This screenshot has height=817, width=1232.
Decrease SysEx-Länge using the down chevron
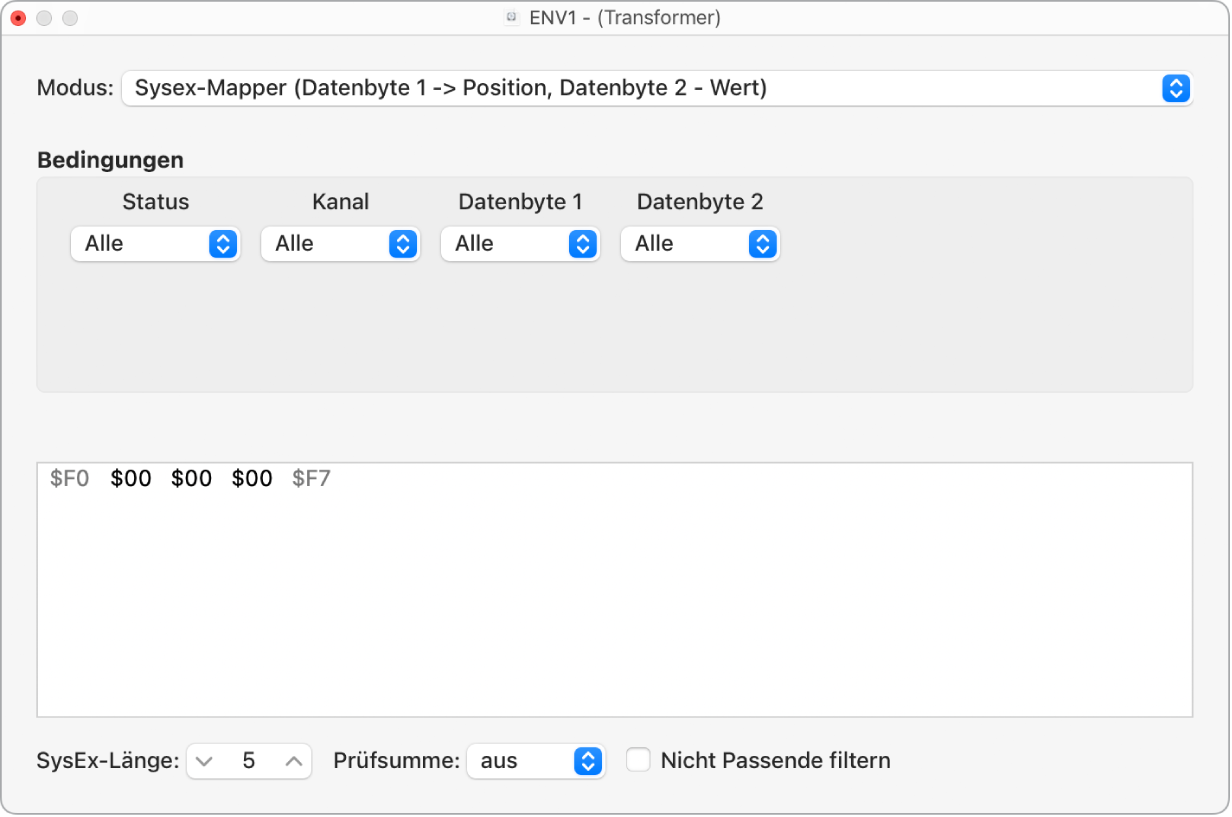pyautogui.click(x=204, y=760)
